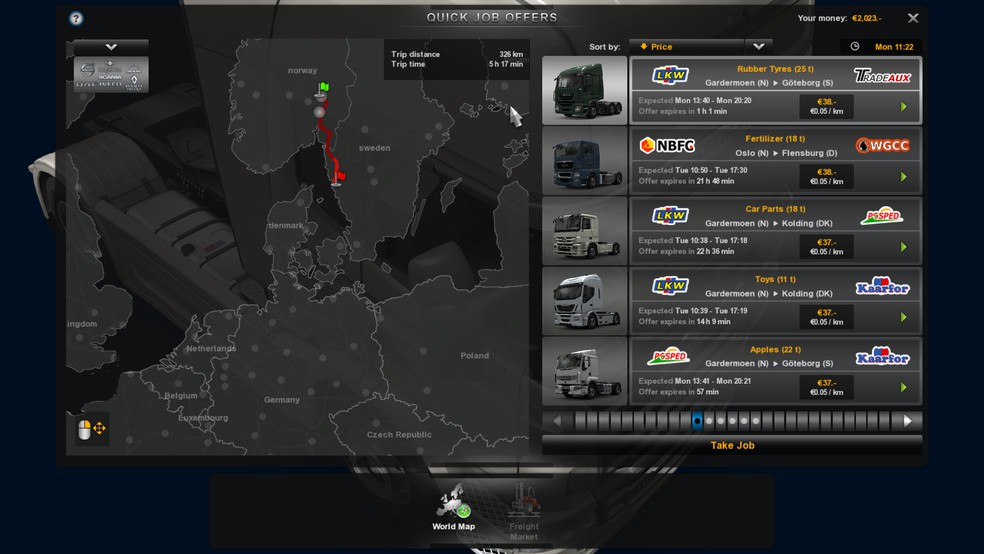This screenshot has width=984, height=554.
Task: Click the red destination flag on map
Action: [x=340, y=177]
